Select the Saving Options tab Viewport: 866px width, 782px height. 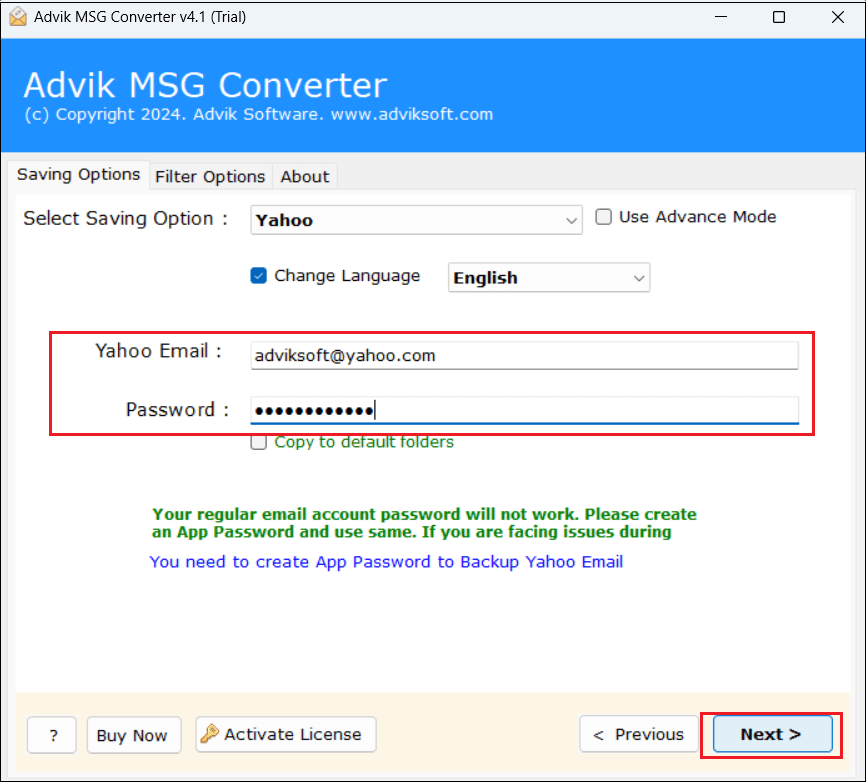(78, 175)
